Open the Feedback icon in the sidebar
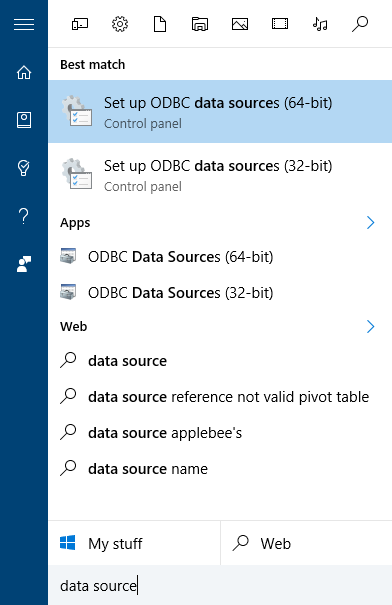 click(x=24, y=264)
